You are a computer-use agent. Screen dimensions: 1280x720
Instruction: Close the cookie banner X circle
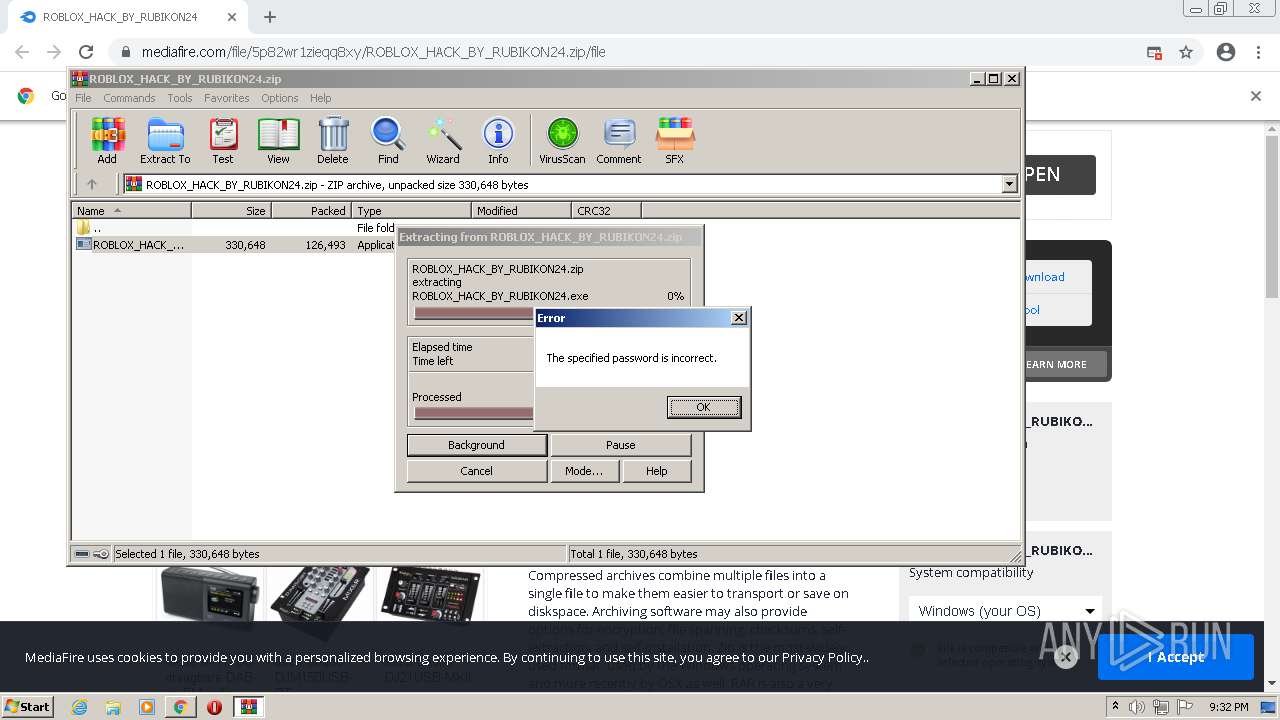point(1066,657)
